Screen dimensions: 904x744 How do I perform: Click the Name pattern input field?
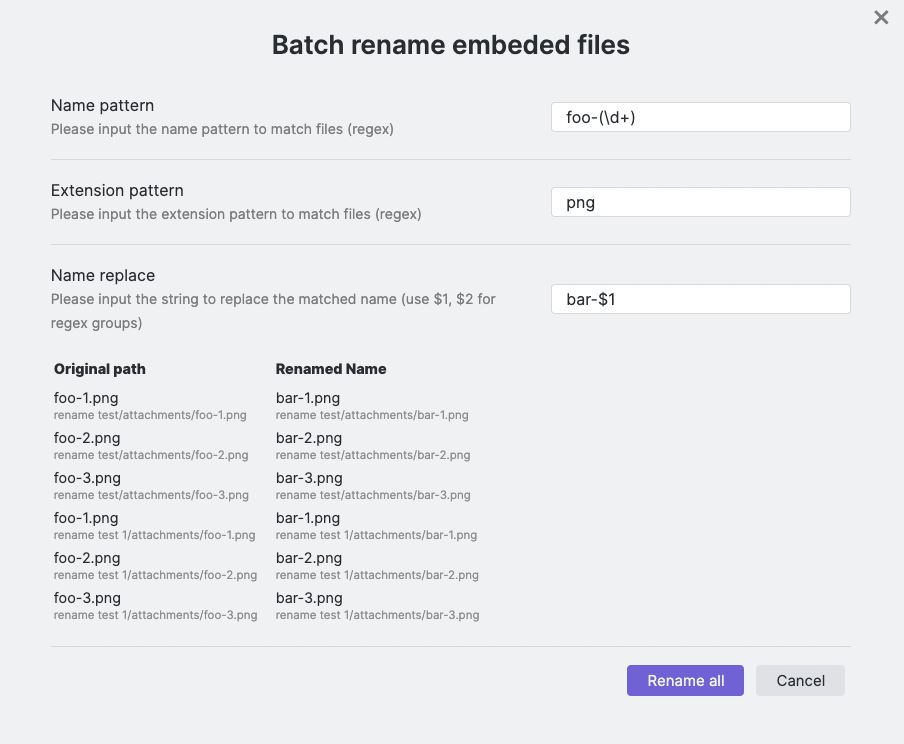pyautogui.click(x=700, y=117)
